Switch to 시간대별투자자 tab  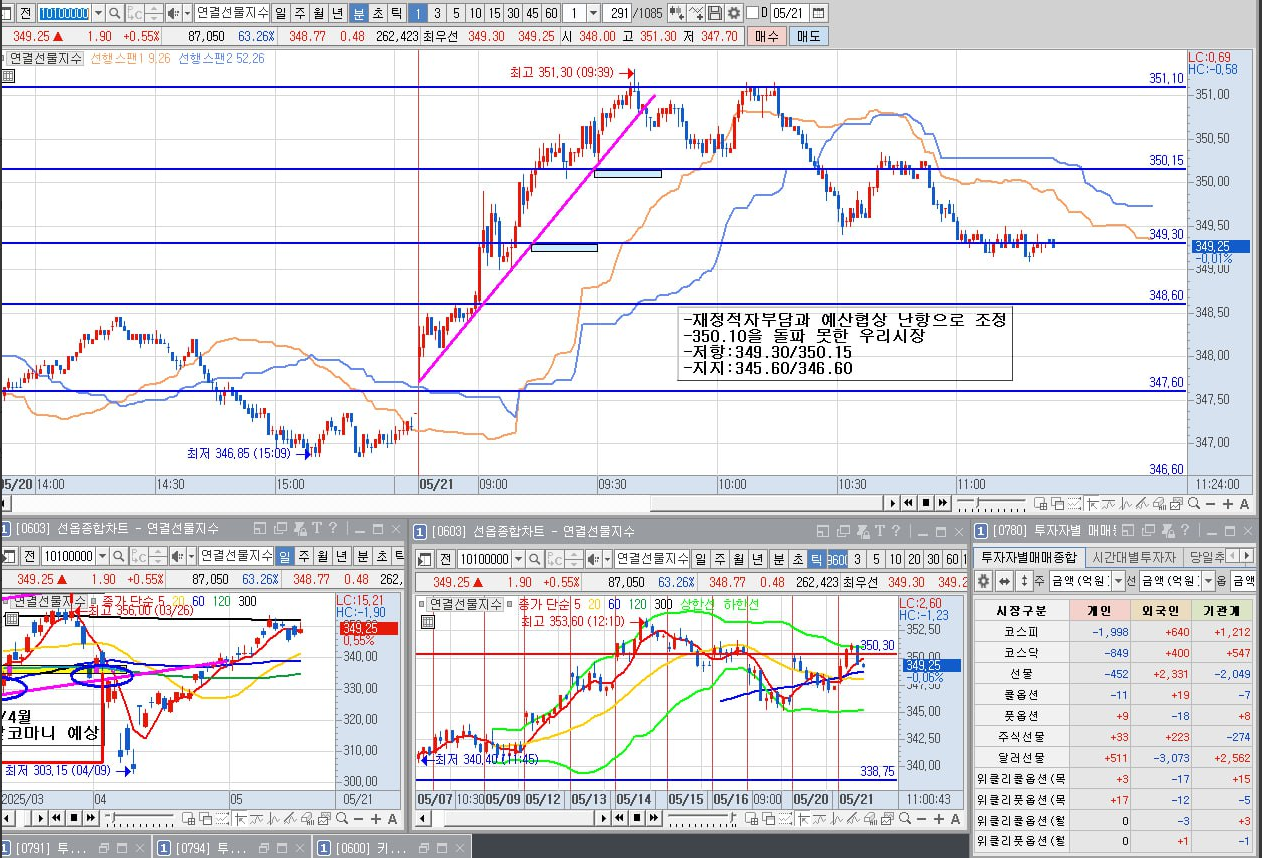(1133, 556)
